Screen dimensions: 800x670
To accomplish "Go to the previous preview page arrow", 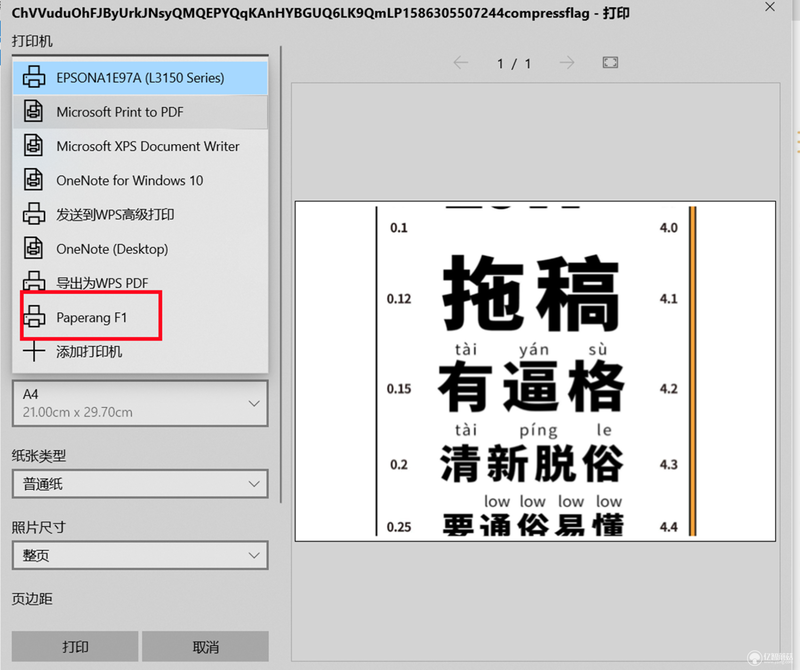I will point(461,63).
